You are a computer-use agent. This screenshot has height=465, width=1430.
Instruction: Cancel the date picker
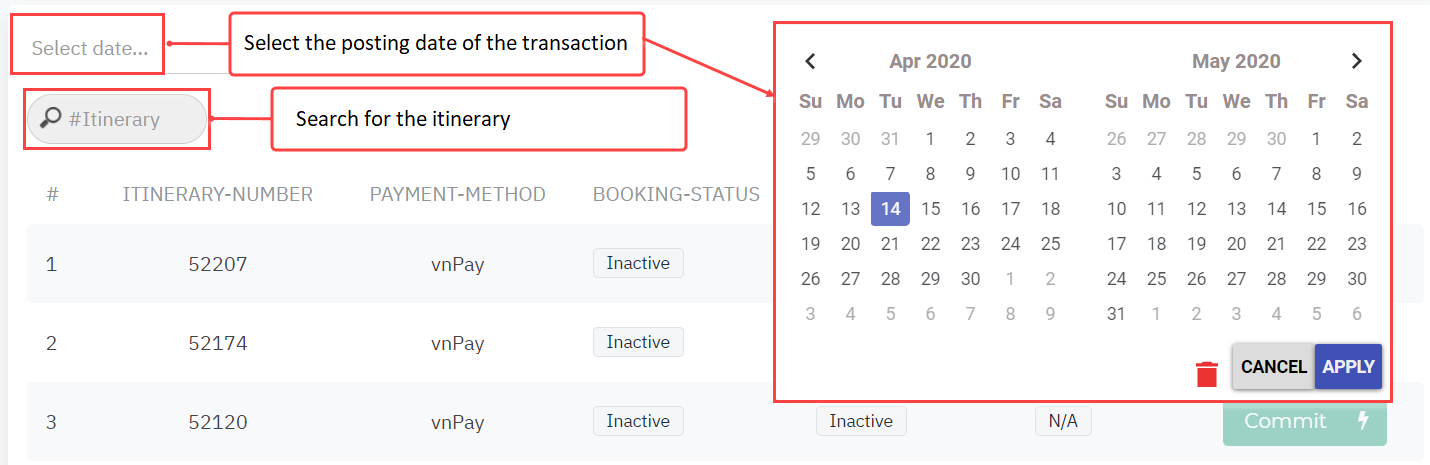1273,367
